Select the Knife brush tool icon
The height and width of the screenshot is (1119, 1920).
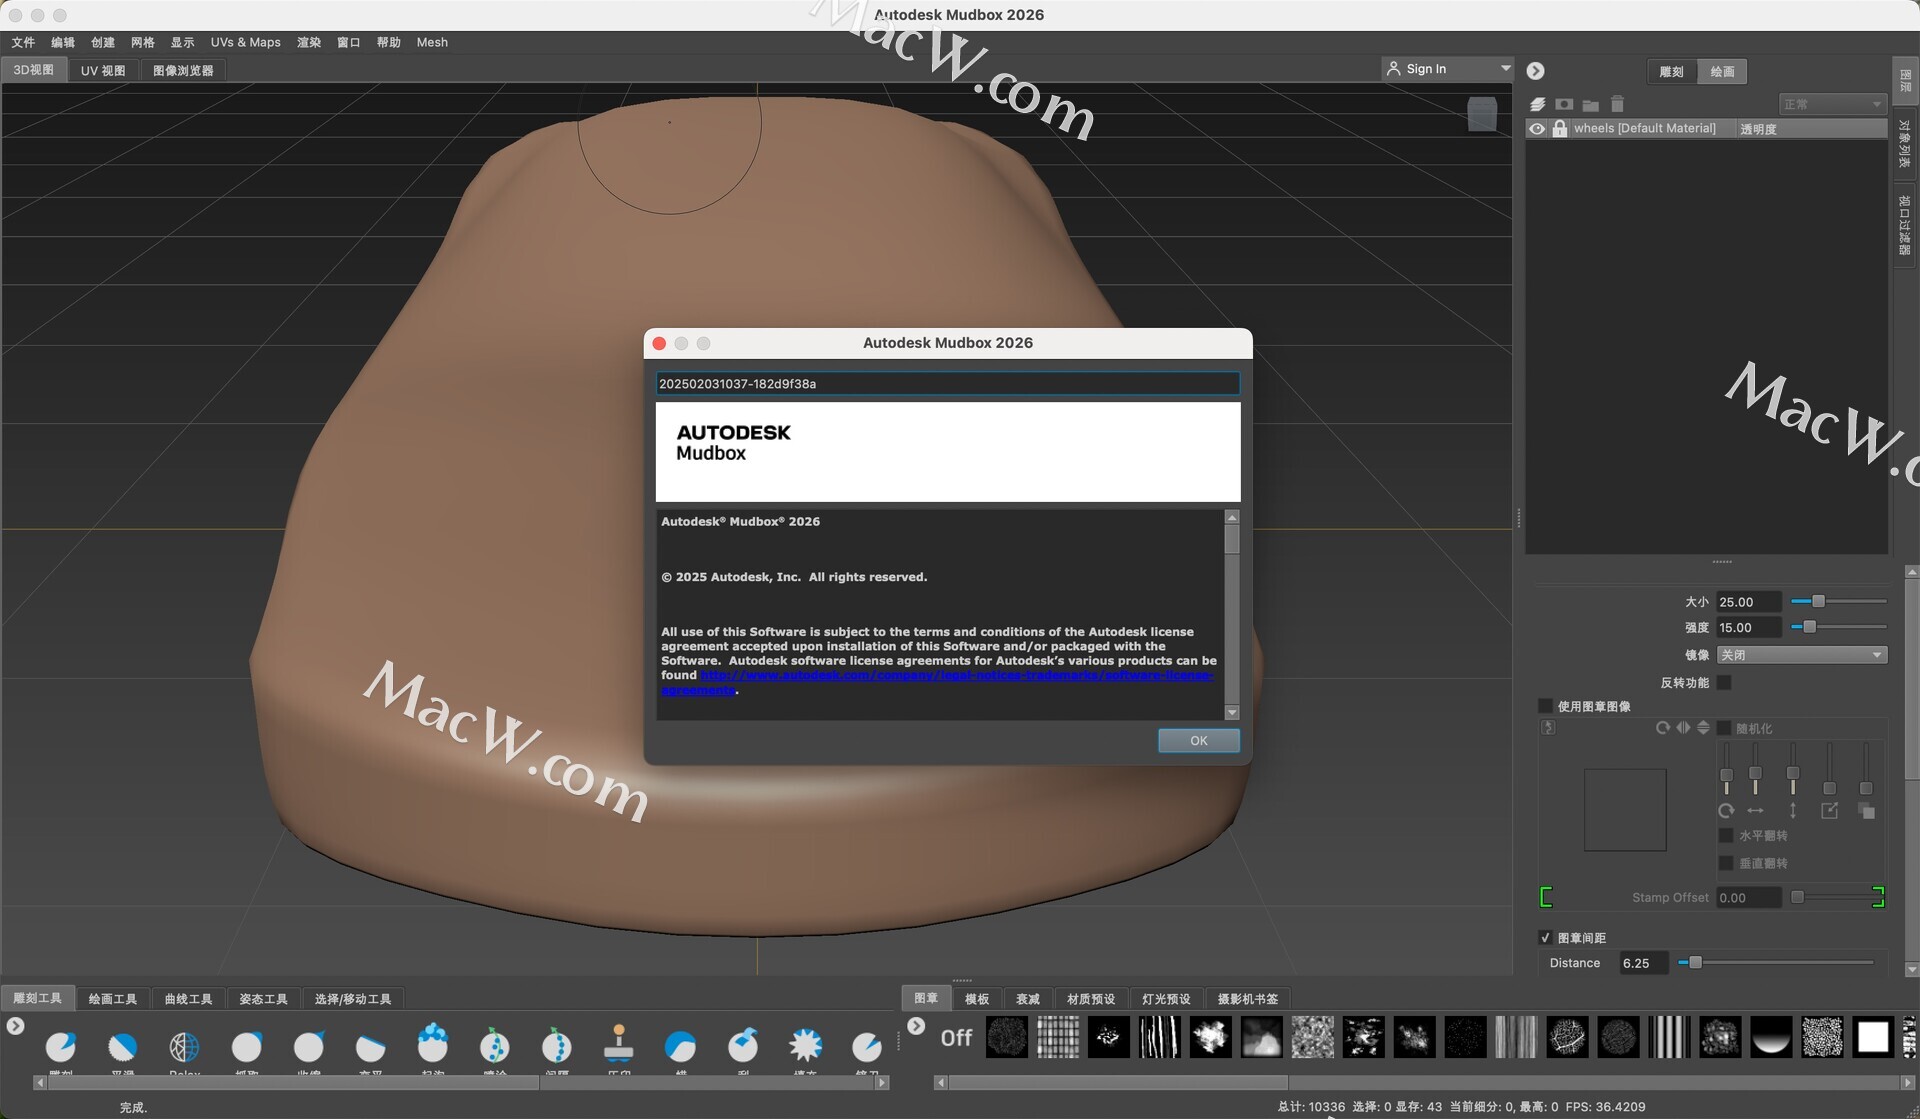point(867,1046)
